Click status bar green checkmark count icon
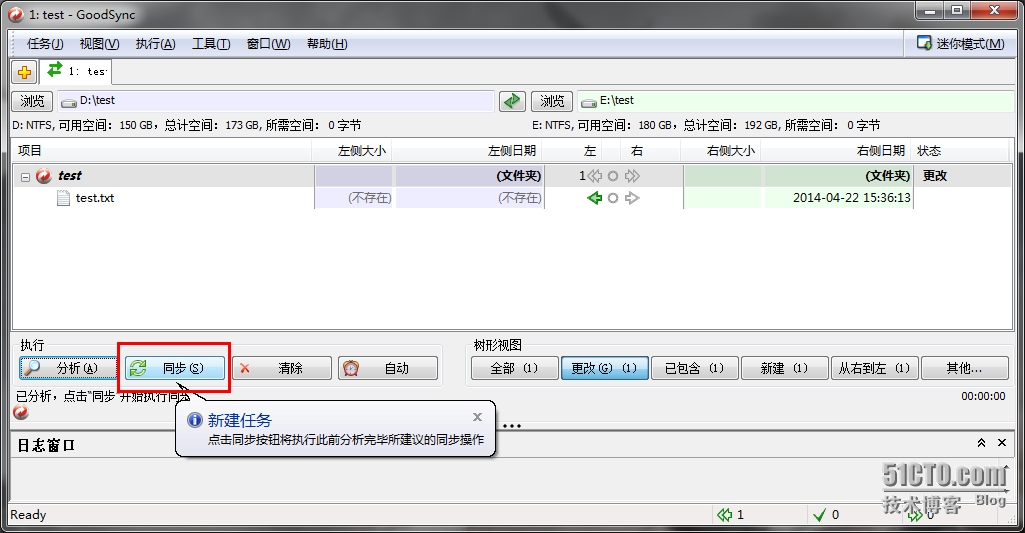1025x533 pixels. tap(819, 515)
